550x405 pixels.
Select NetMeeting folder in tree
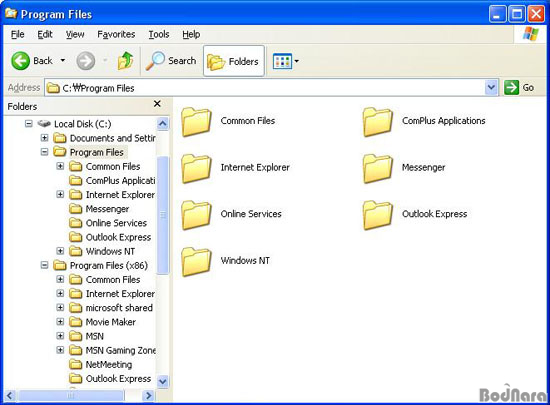tap(109, 365)
